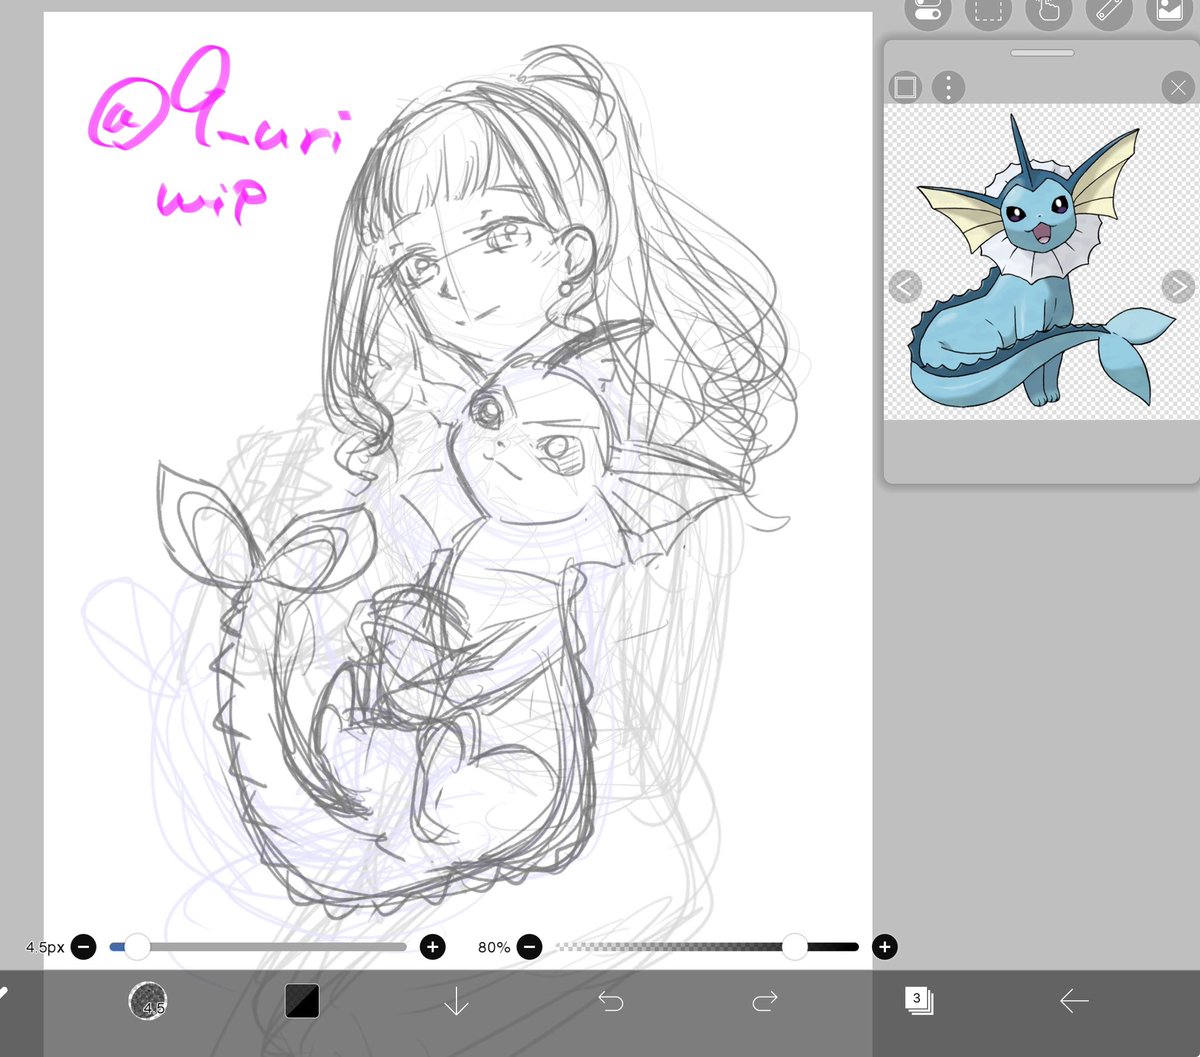The height and width of the screenshot is (1057, 1200).
Task: Undo the last stroke
Action: tap(610, 1000)
